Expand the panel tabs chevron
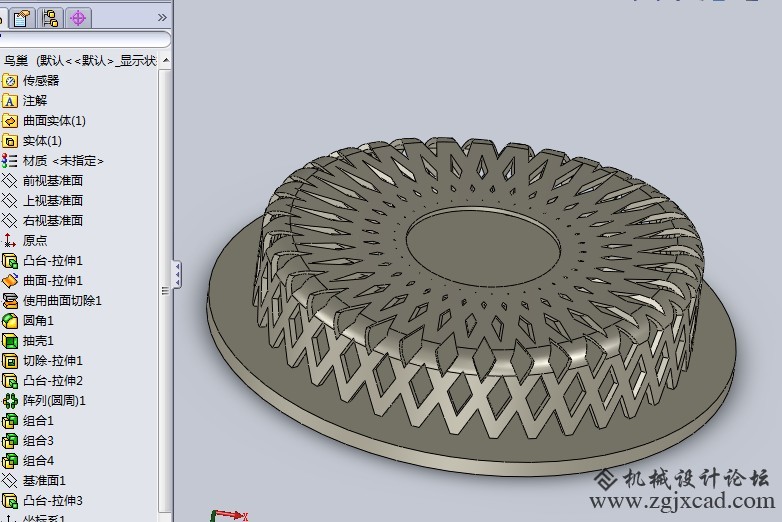Image resolution: width=782 pixels, height=522 pixels. pyautogui.click(x=162, y=18)
